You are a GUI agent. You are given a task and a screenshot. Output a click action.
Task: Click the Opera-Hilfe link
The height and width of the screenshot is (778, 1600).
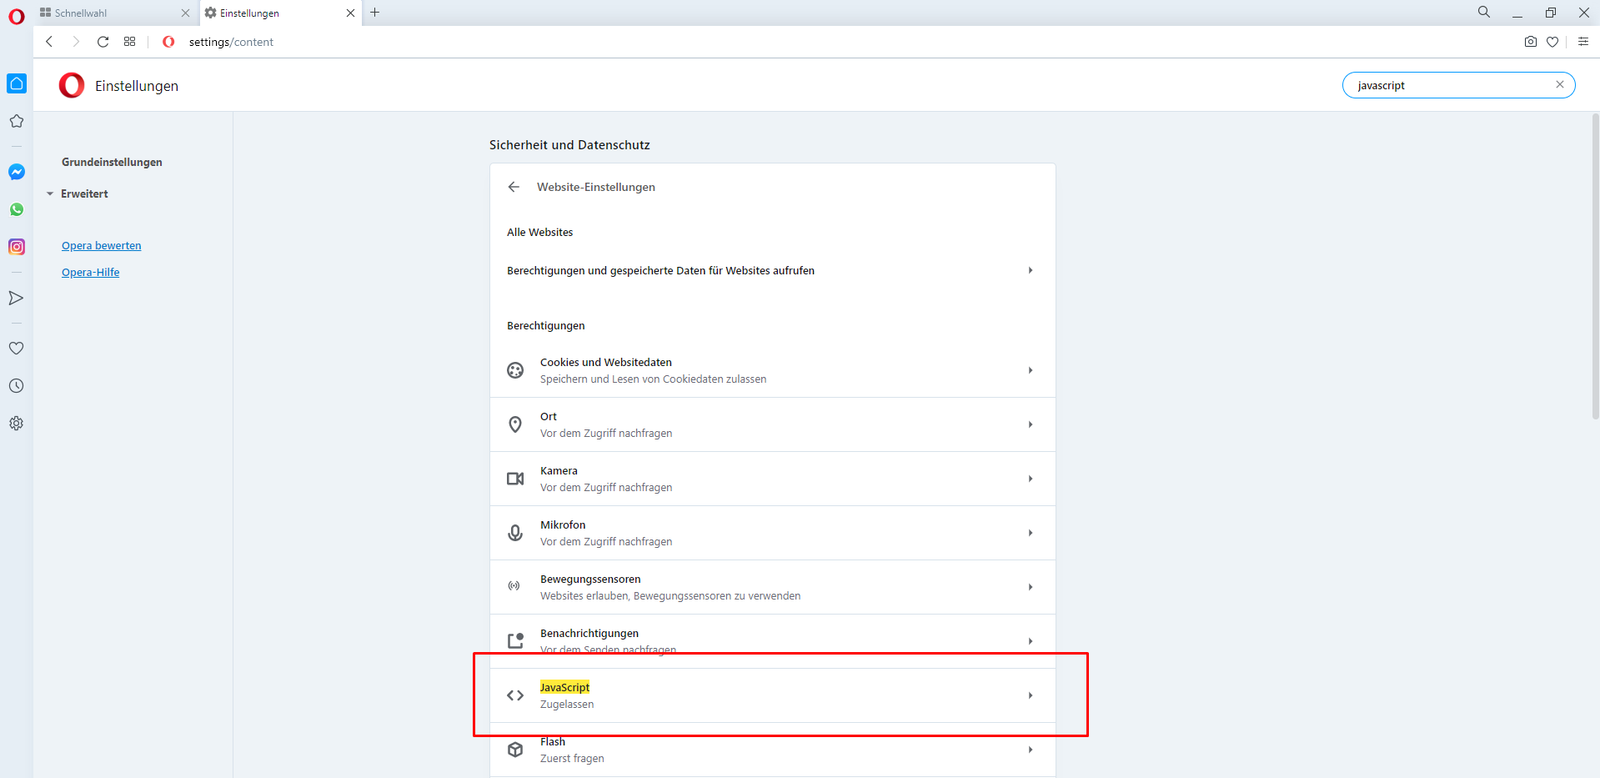[90, 272]
